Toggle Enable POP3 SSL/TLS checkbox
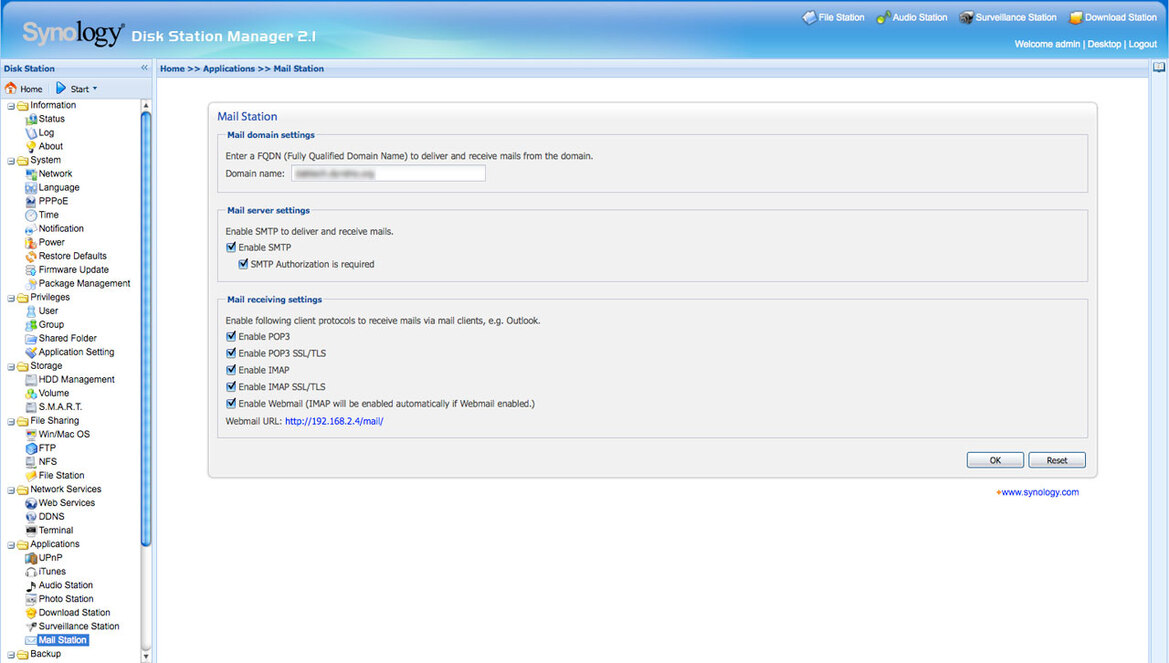The image size is (1169, 663). click(x=231, y=353)
